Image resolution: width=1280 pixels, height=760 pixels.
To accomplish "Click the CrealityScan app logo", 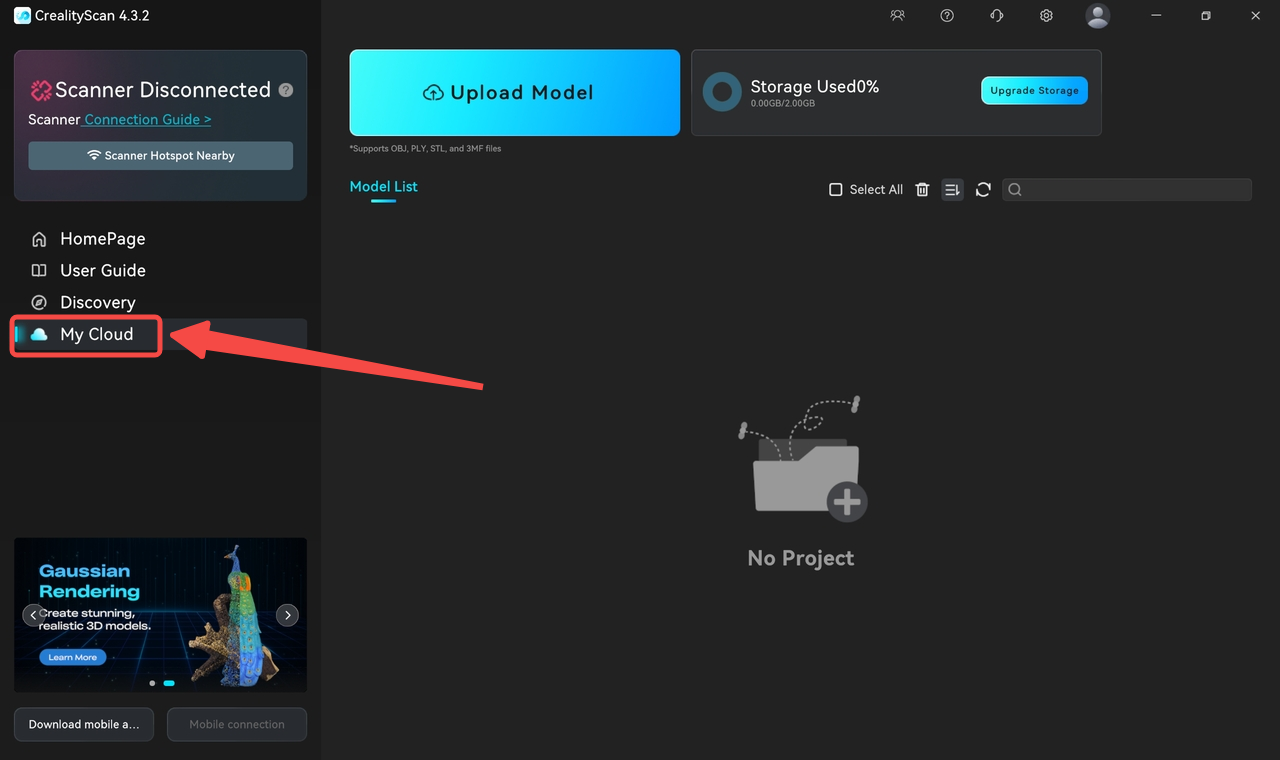I will tap(22, 16).
